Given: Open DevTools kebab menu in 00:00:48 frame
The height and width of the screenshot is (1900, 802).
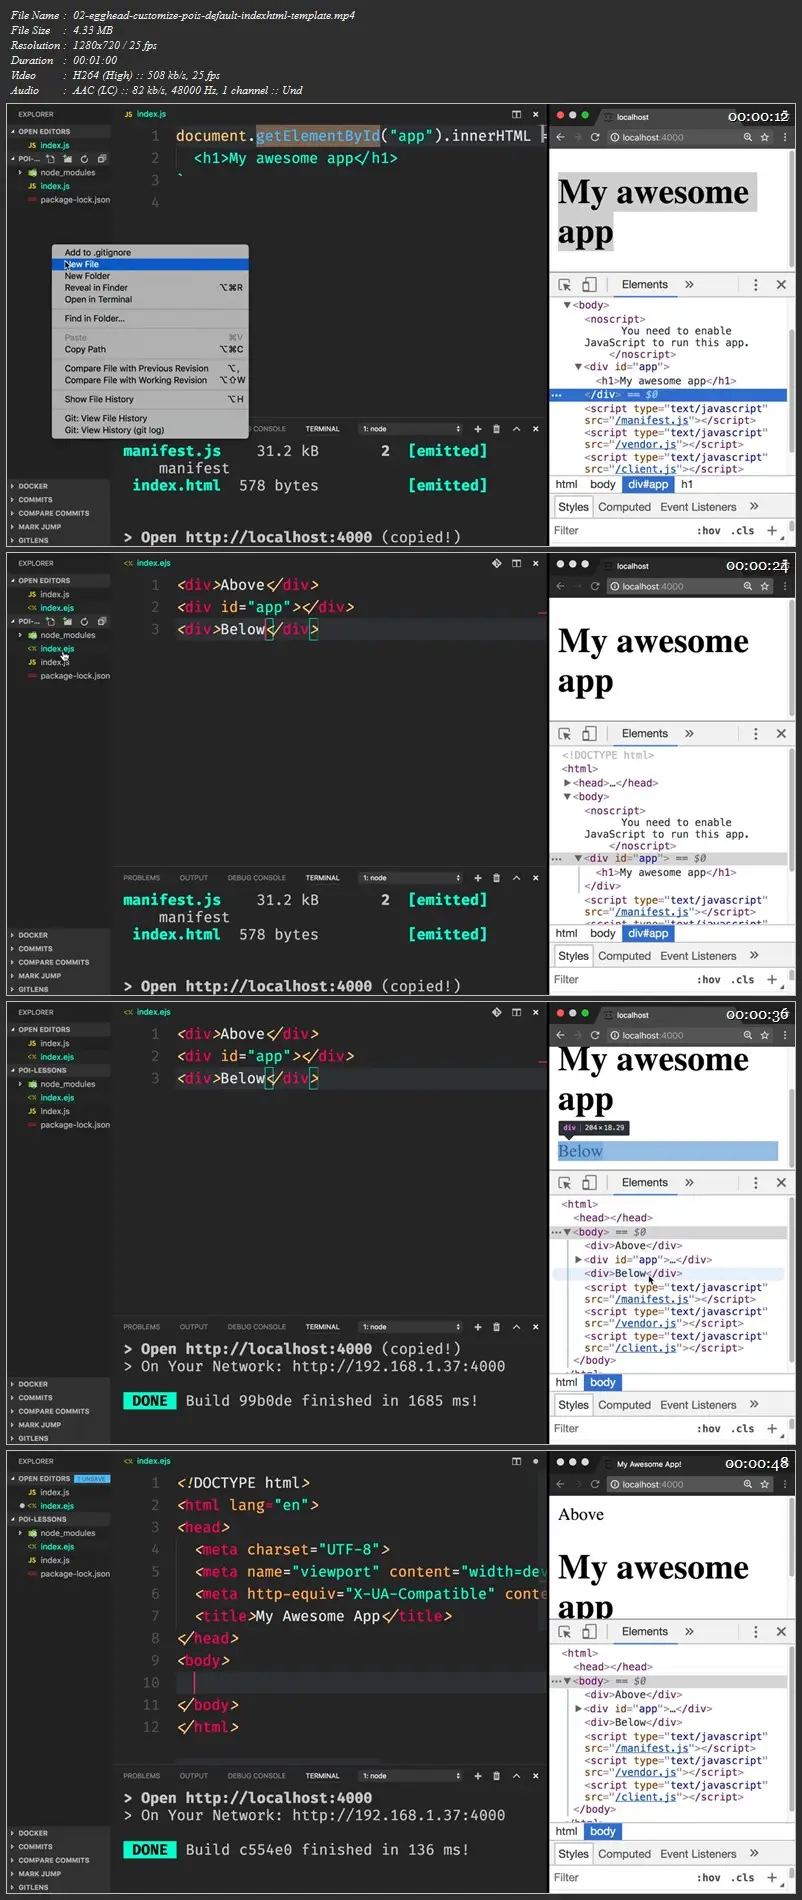Looking at the screenshot, I should (x=756, y=1632).
